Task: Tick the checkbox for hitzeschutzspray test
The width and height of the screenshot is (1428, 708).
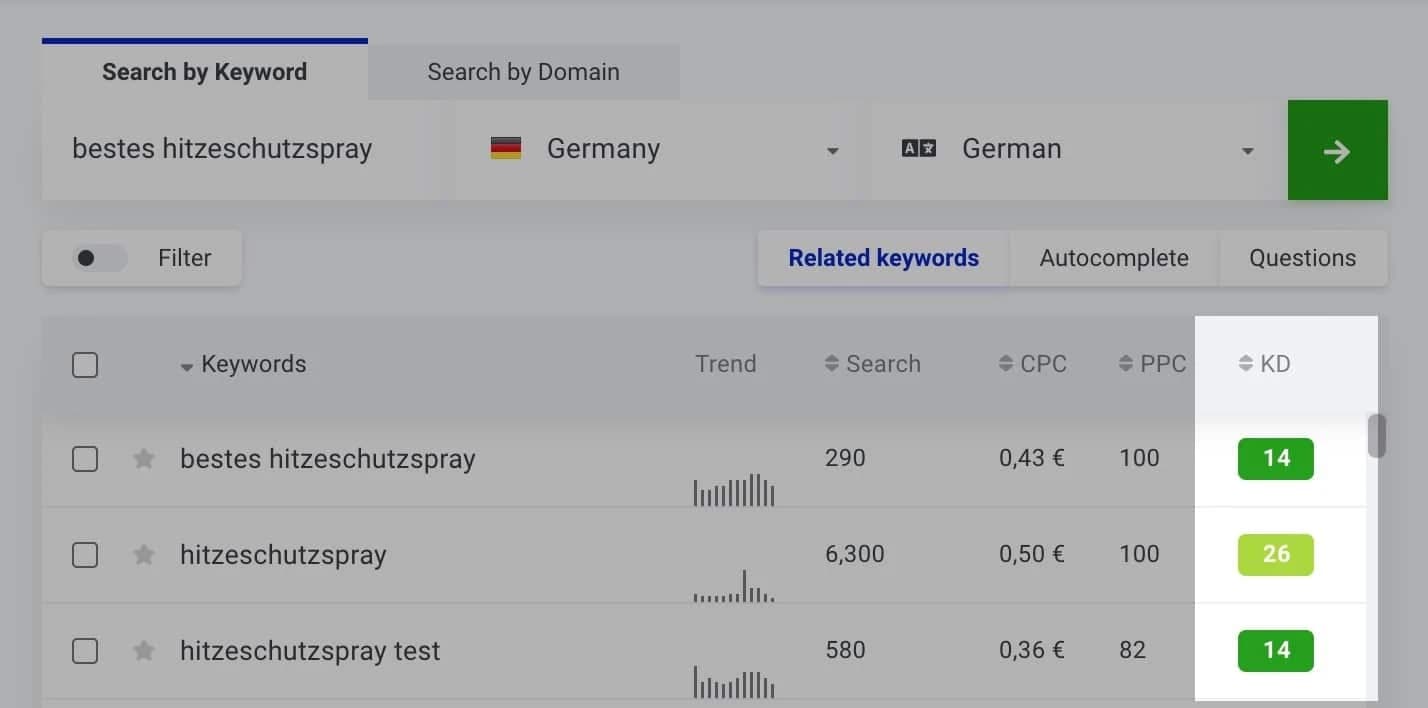Action: click(x=85, y=650)
